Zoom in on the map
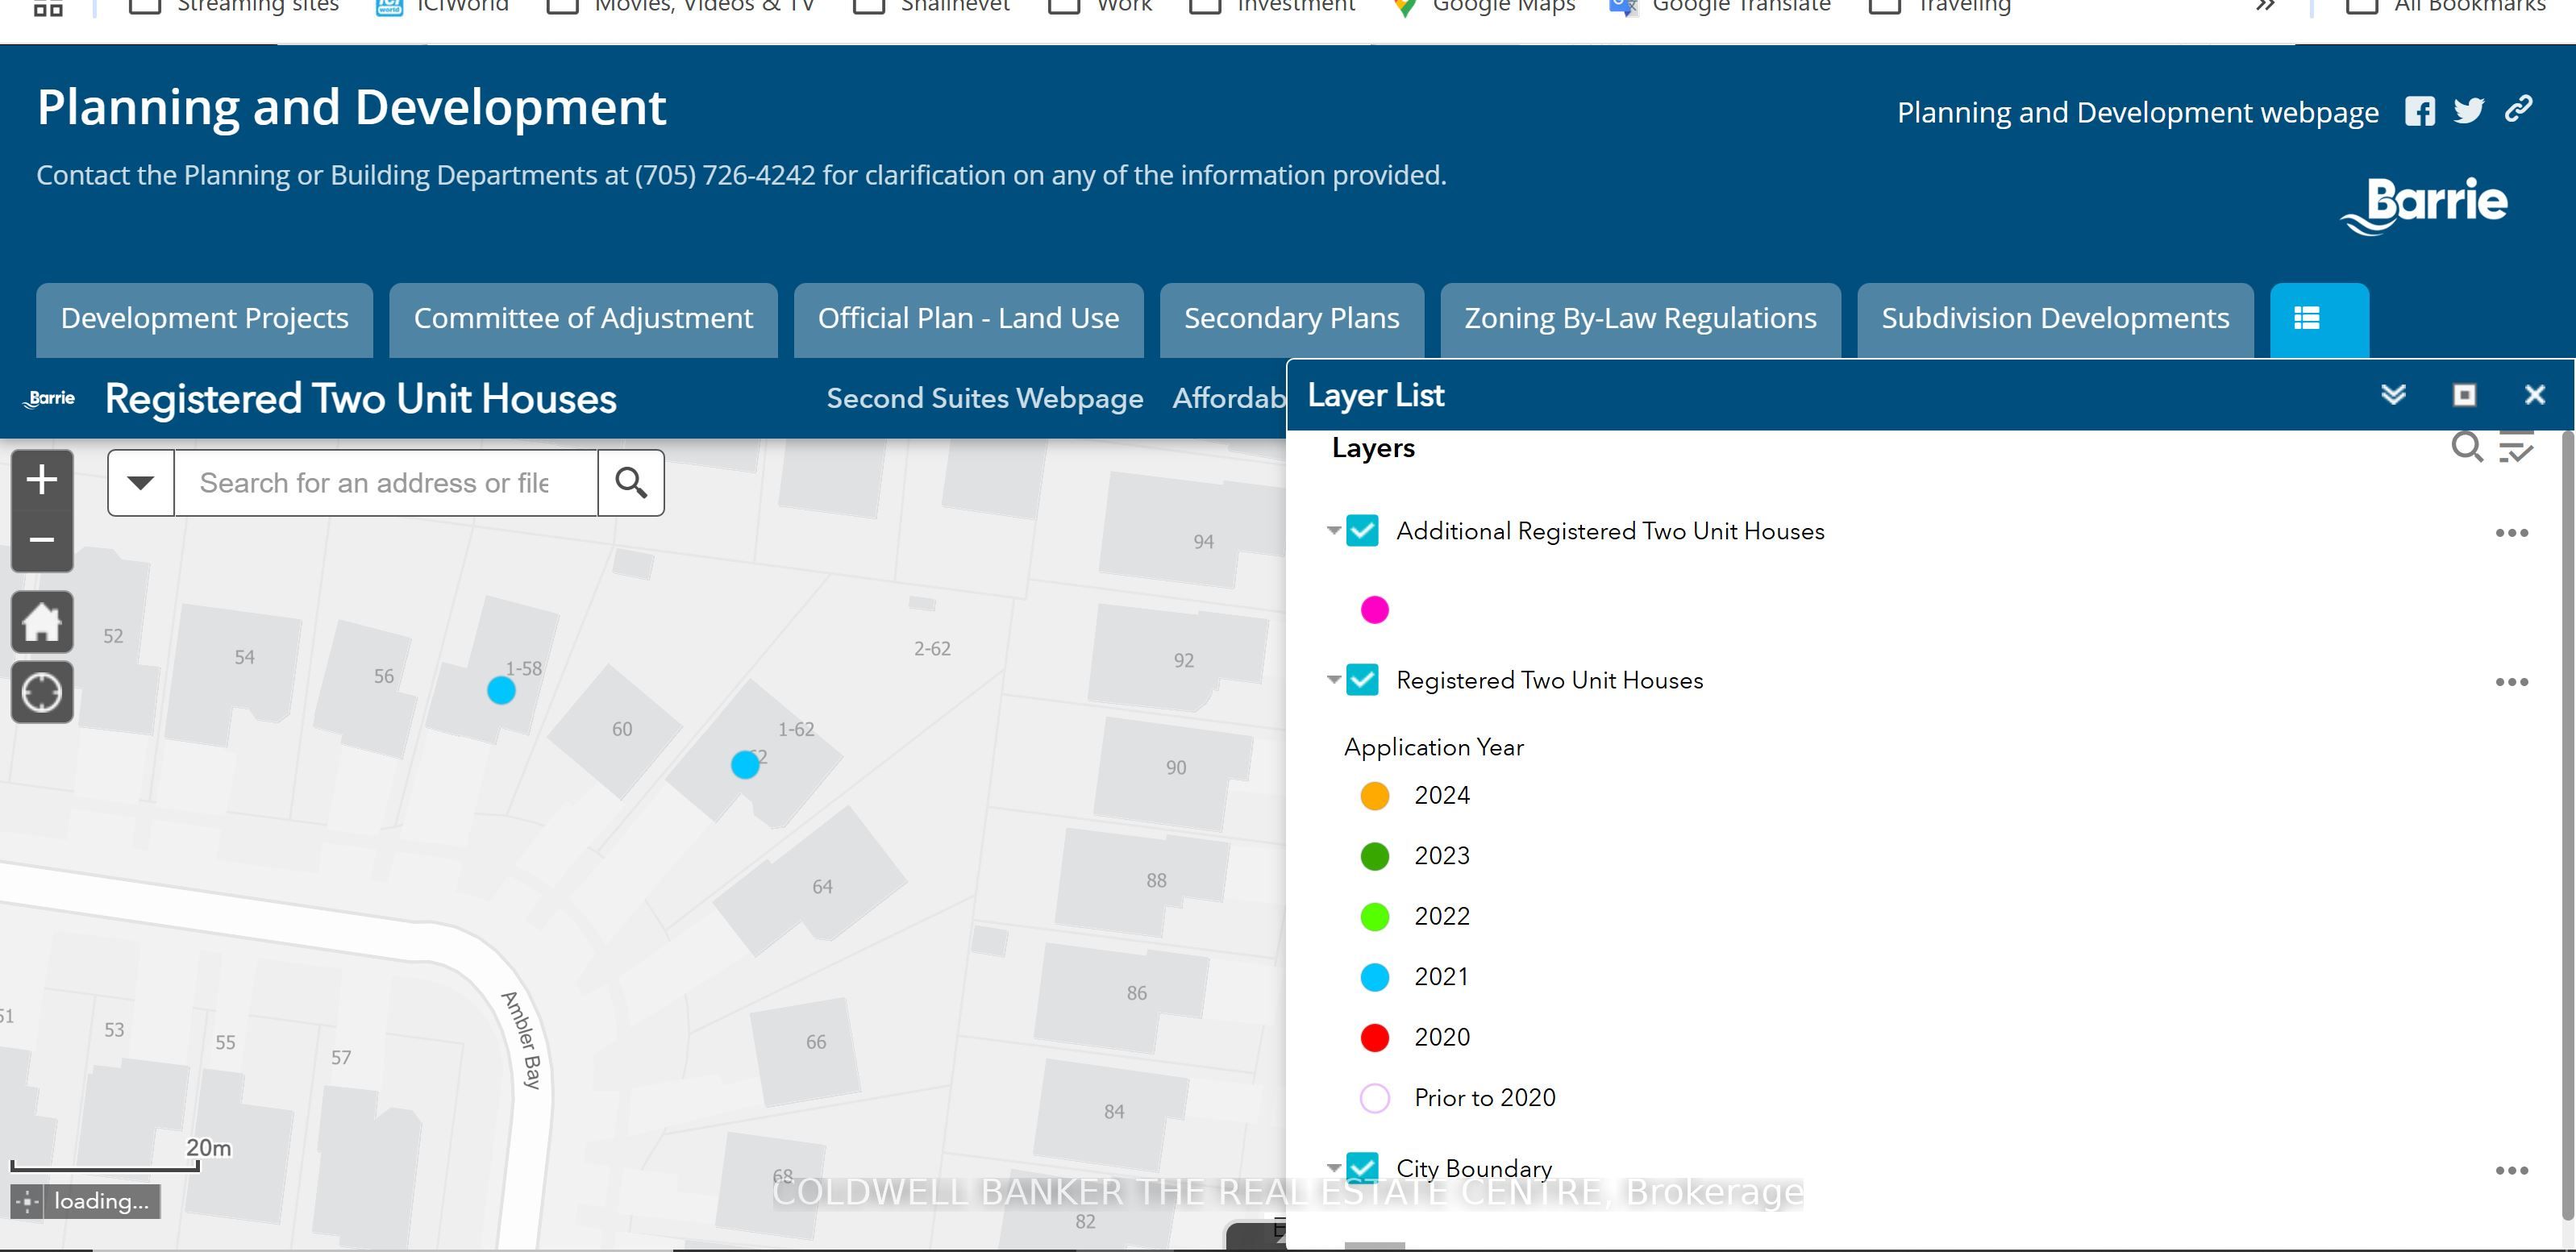 (x=42, y=480)
